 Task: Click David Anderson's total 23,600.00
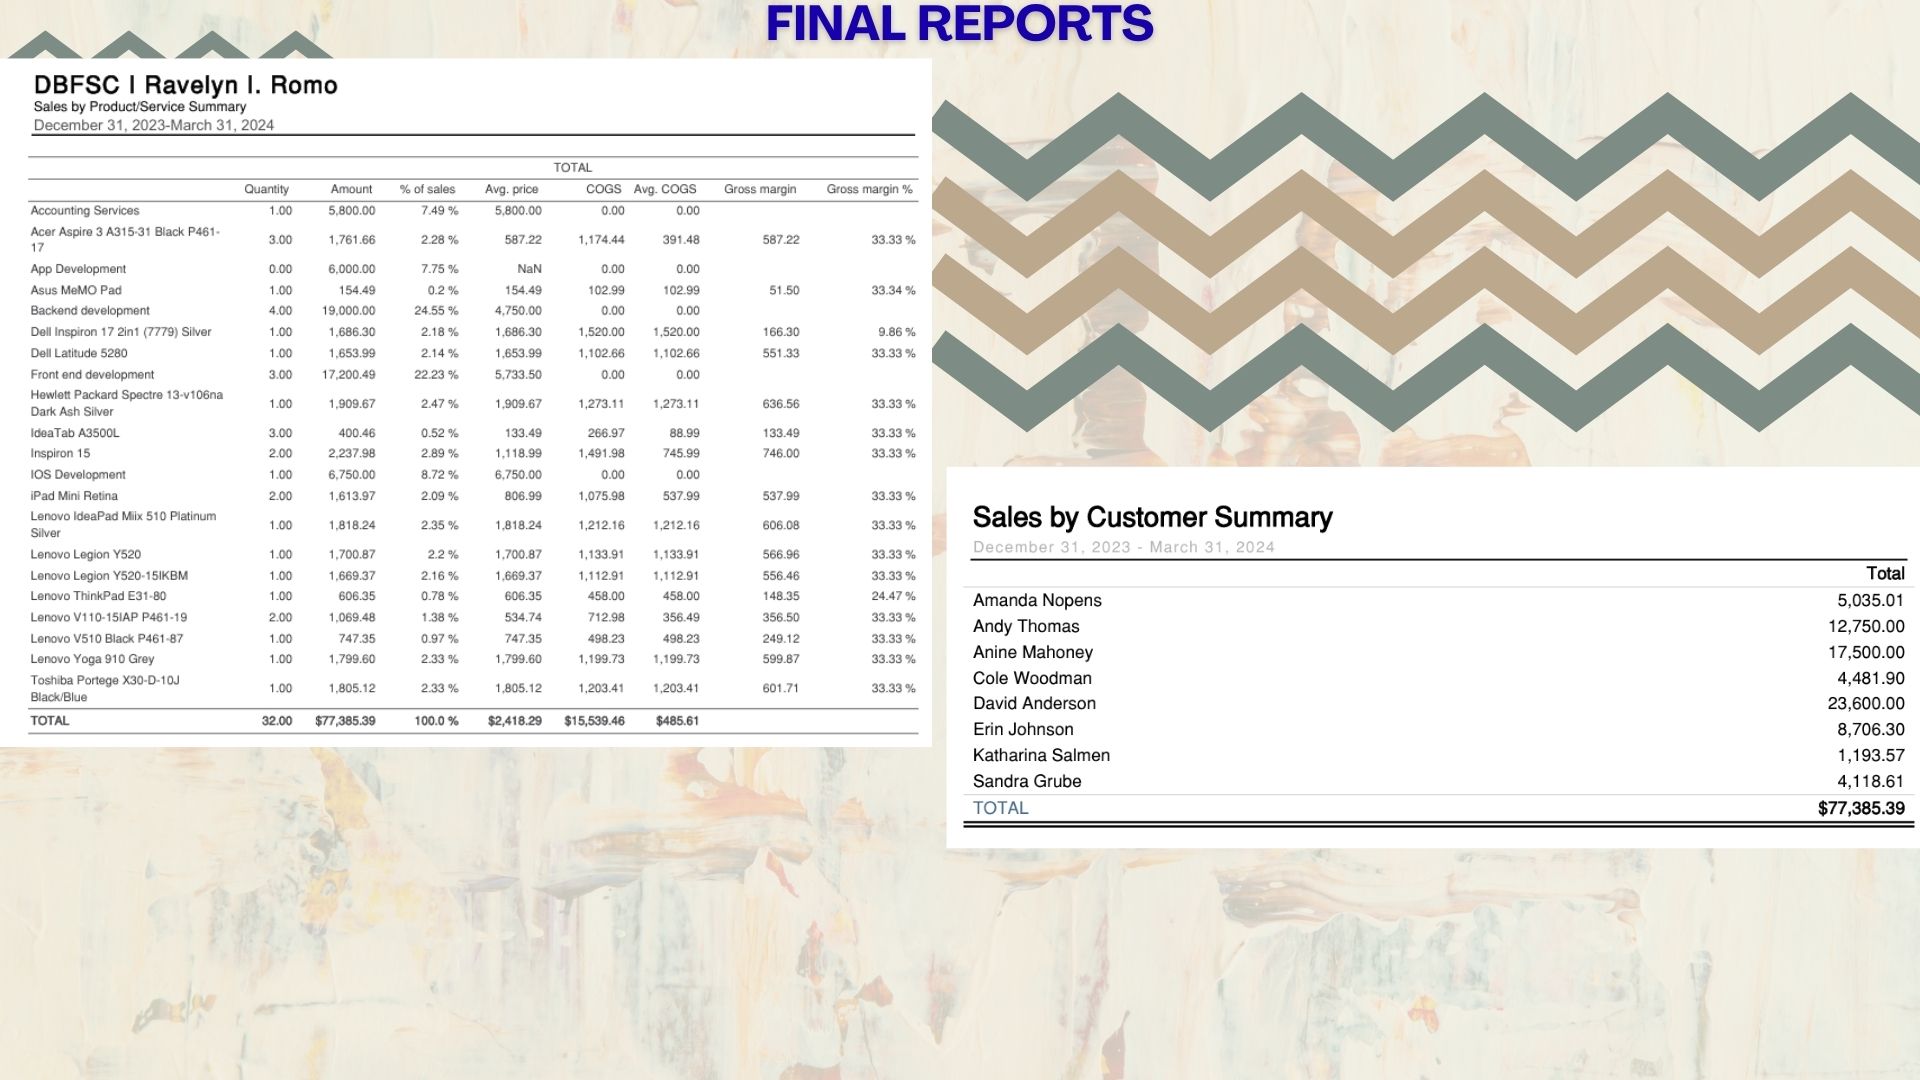pyautogui.click(x=1866, y=704)
